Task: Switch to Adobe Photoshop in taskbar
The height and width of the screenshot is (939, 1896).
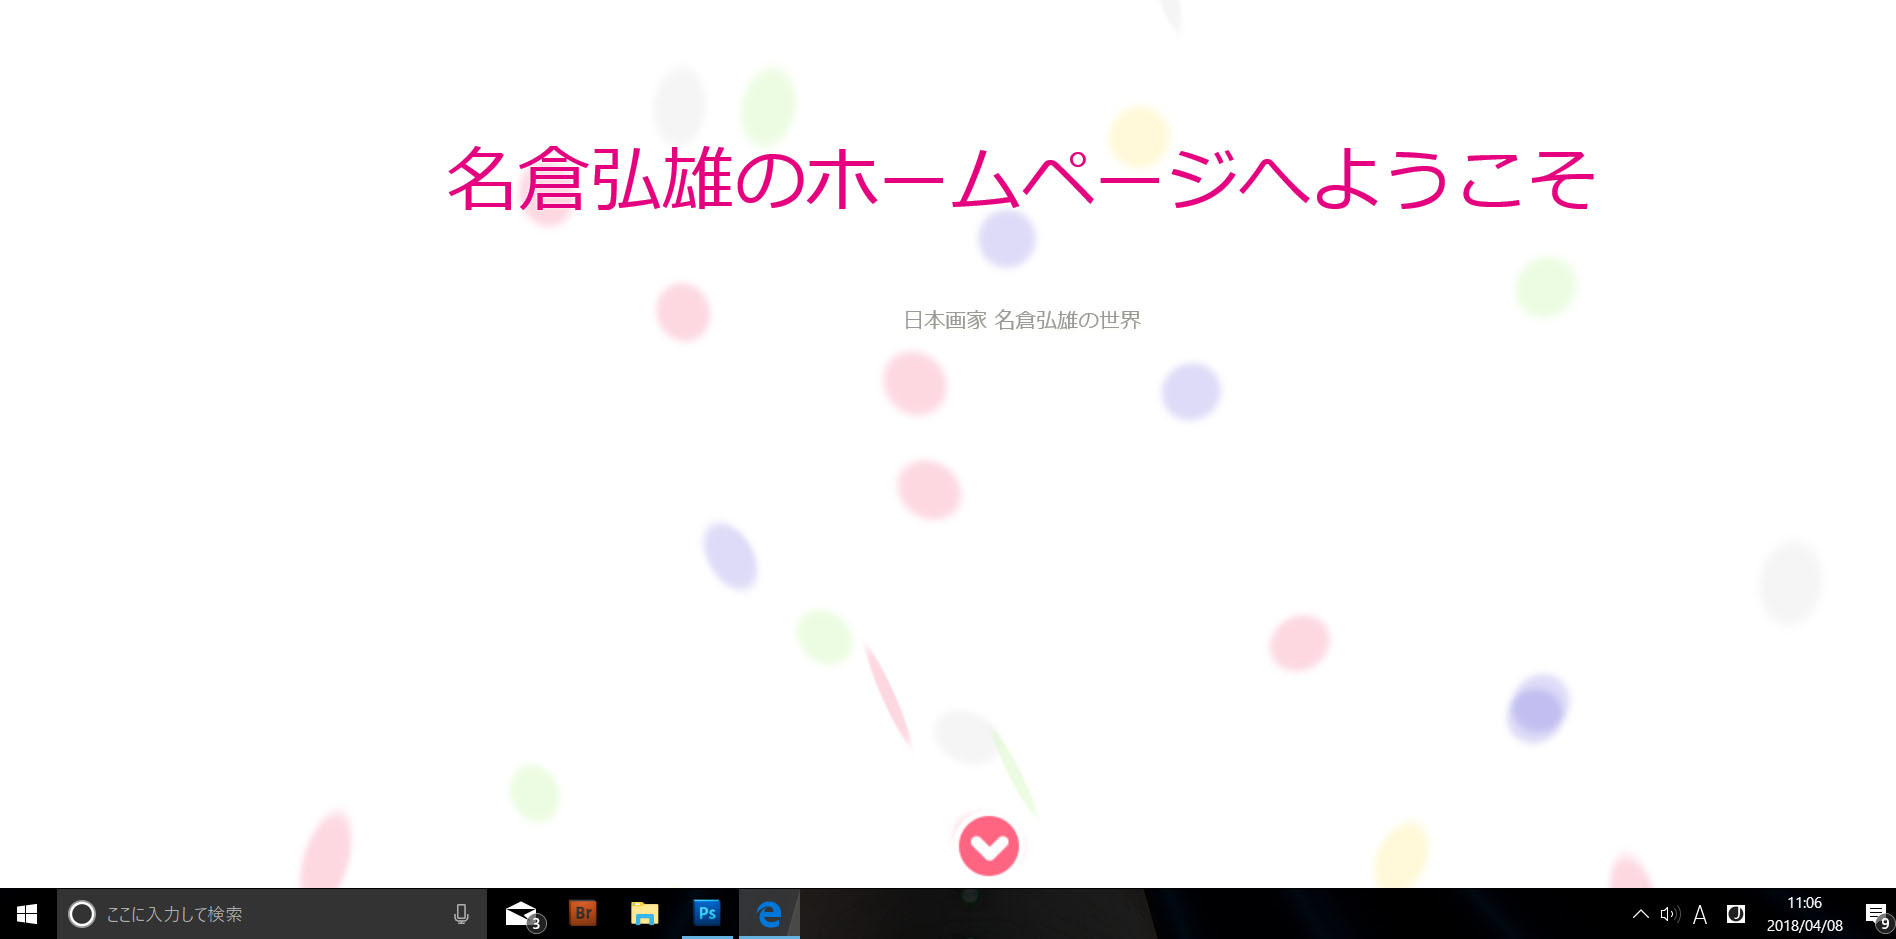Action: pos(707,914)
